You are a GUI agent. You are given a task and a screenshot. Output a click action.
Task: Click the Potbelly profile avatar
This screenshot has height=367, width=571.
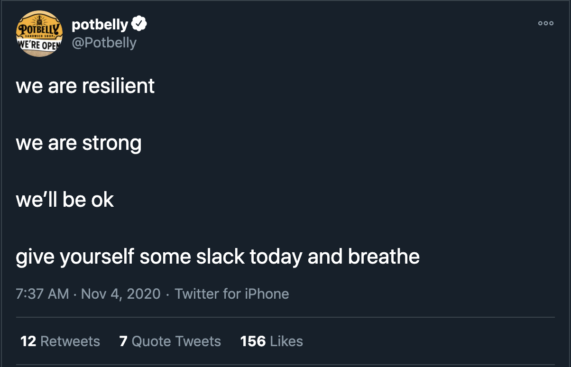(39, 33)
